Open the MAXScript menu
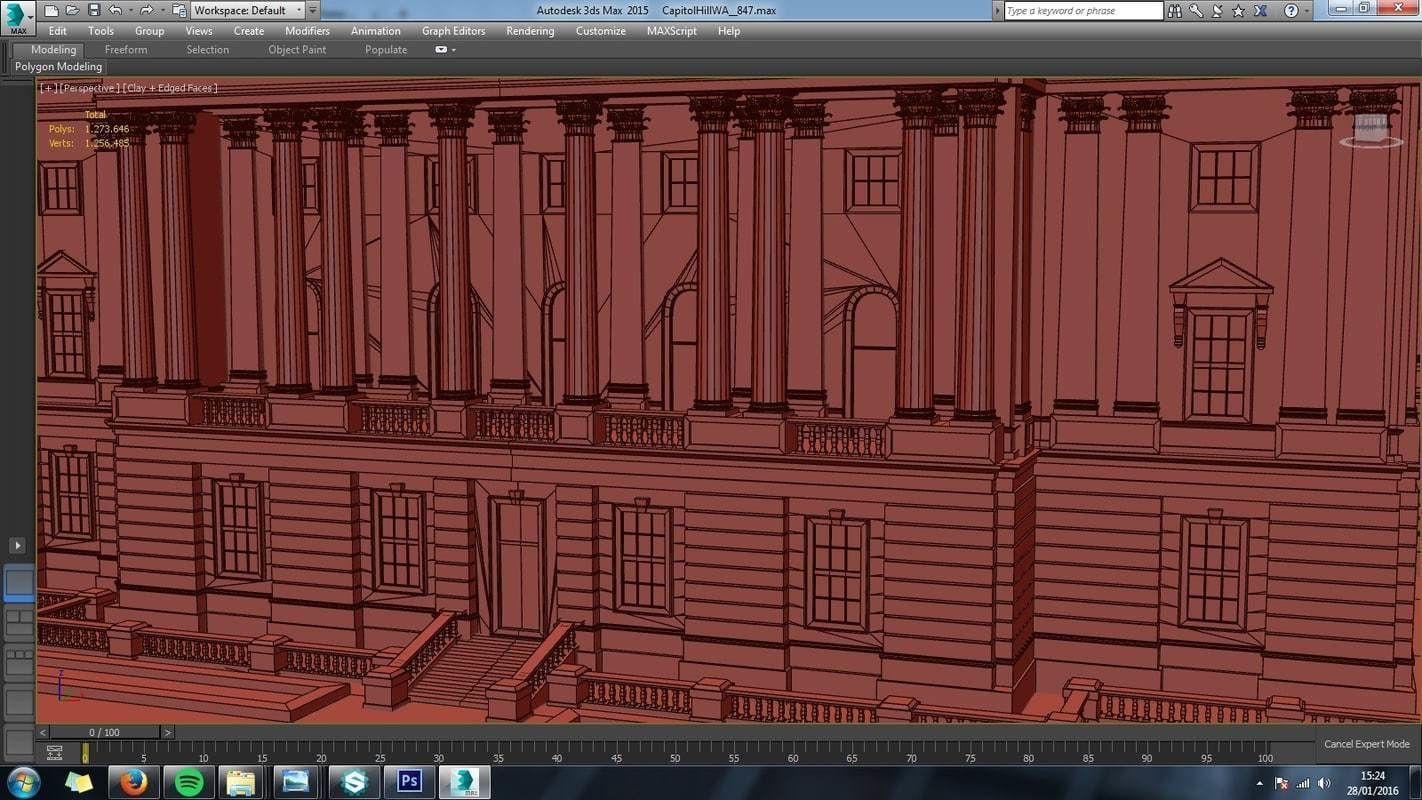This screenshot has width=1422, height=800. point(672,31)
